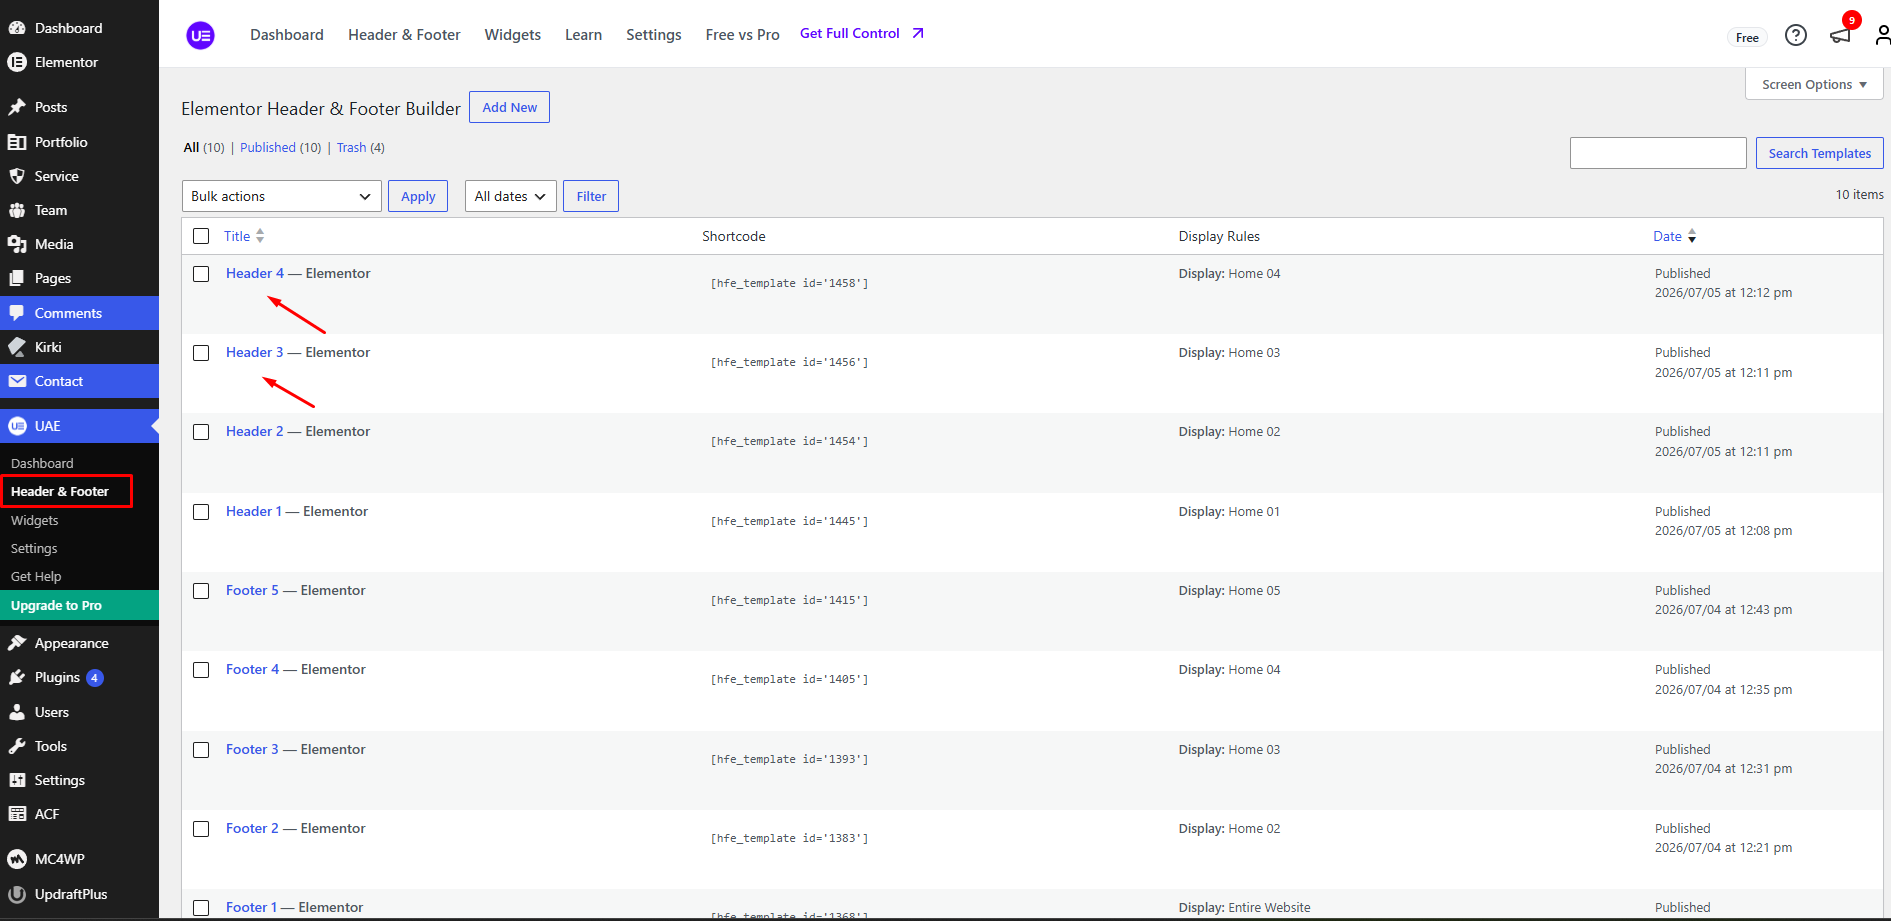Open the Bulk actions dropdown
The height and width of the screenshot is (921, 1891).
[x=282, y=196]
